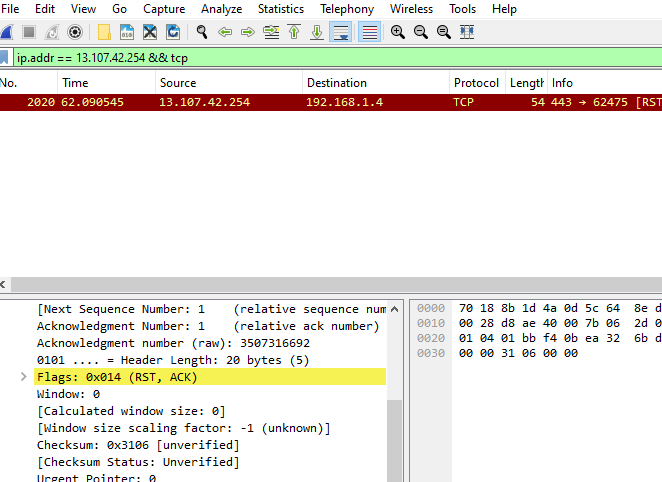Open the Help menu
662x482 pixels.
505,9
